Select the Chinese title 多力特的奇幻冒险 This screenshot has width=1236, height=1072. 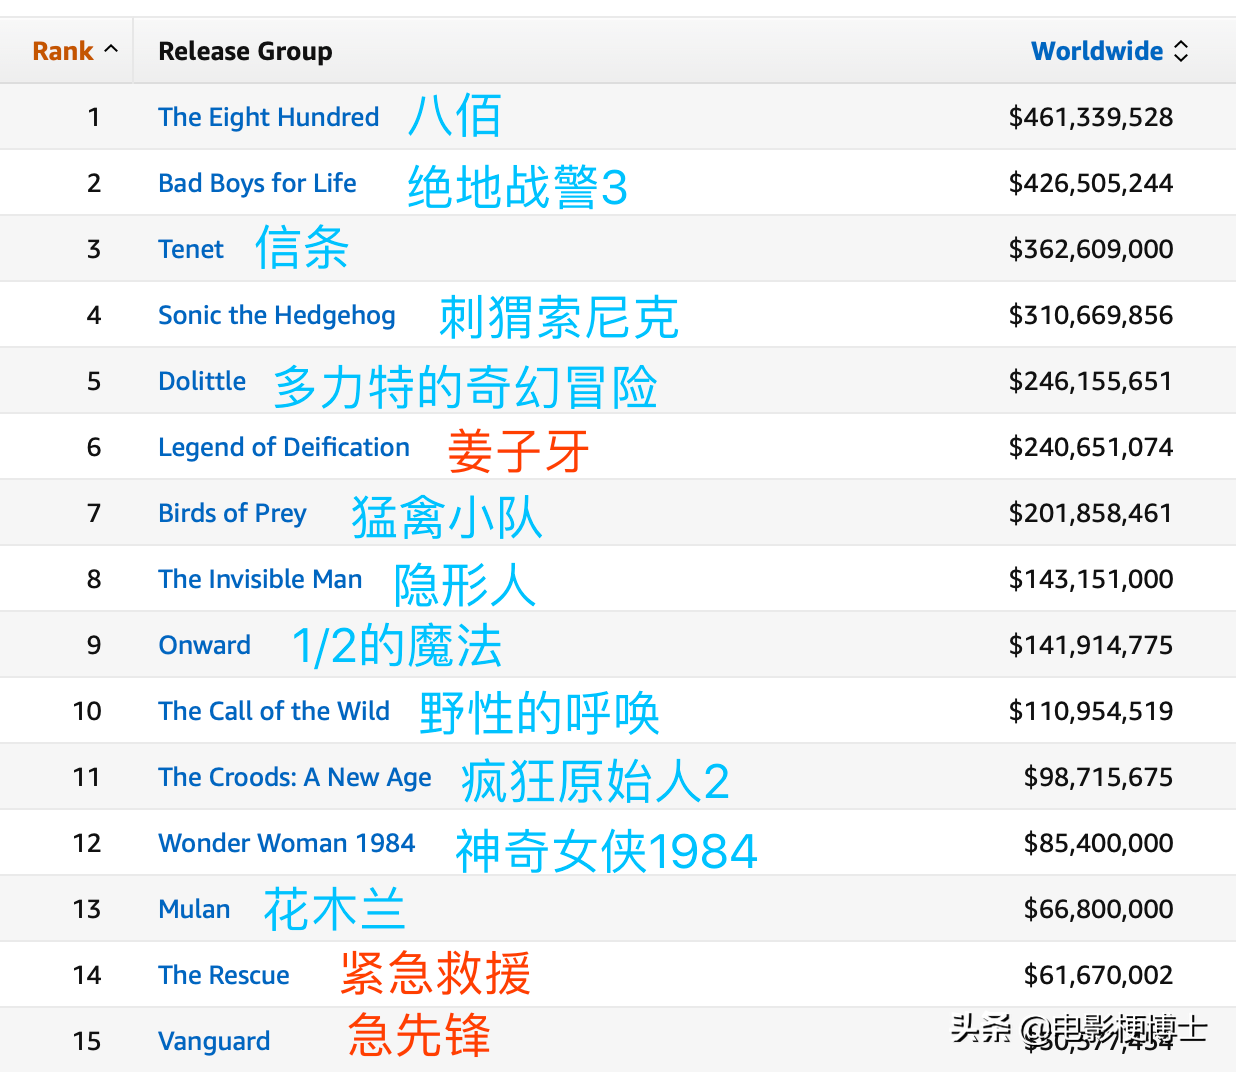(x=465, y=387)
